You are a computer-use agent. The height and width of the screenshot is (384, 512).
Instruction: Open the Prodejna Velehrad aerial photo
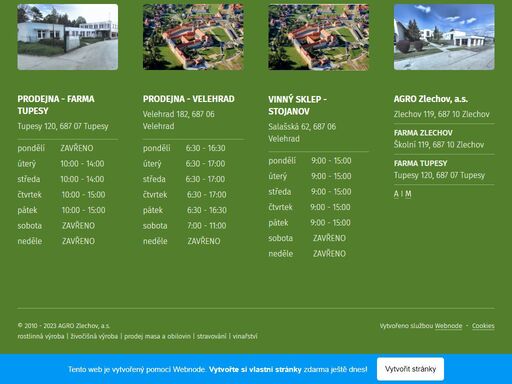(193, 37)
